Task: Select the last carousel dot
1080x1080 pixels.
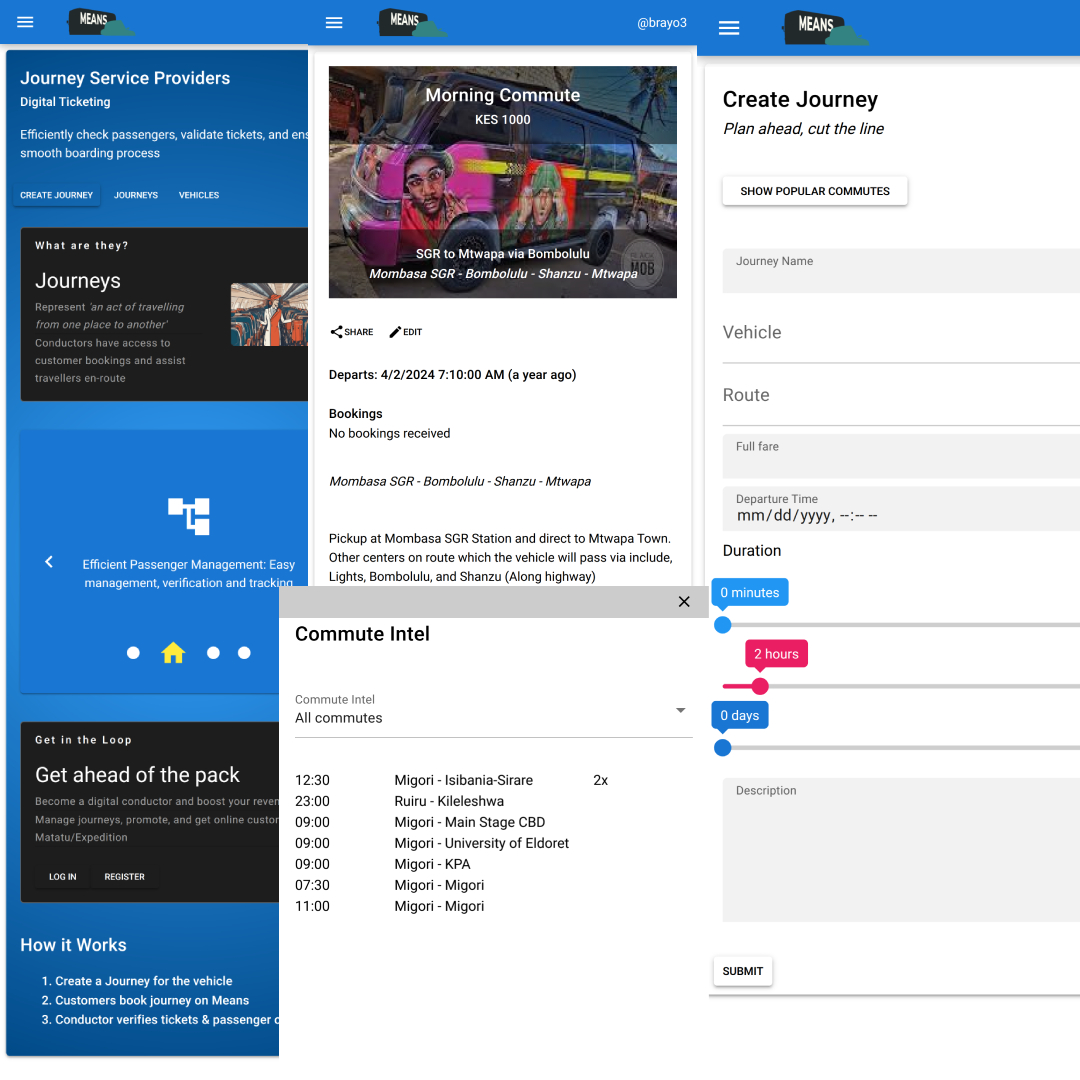Action: 244,653
